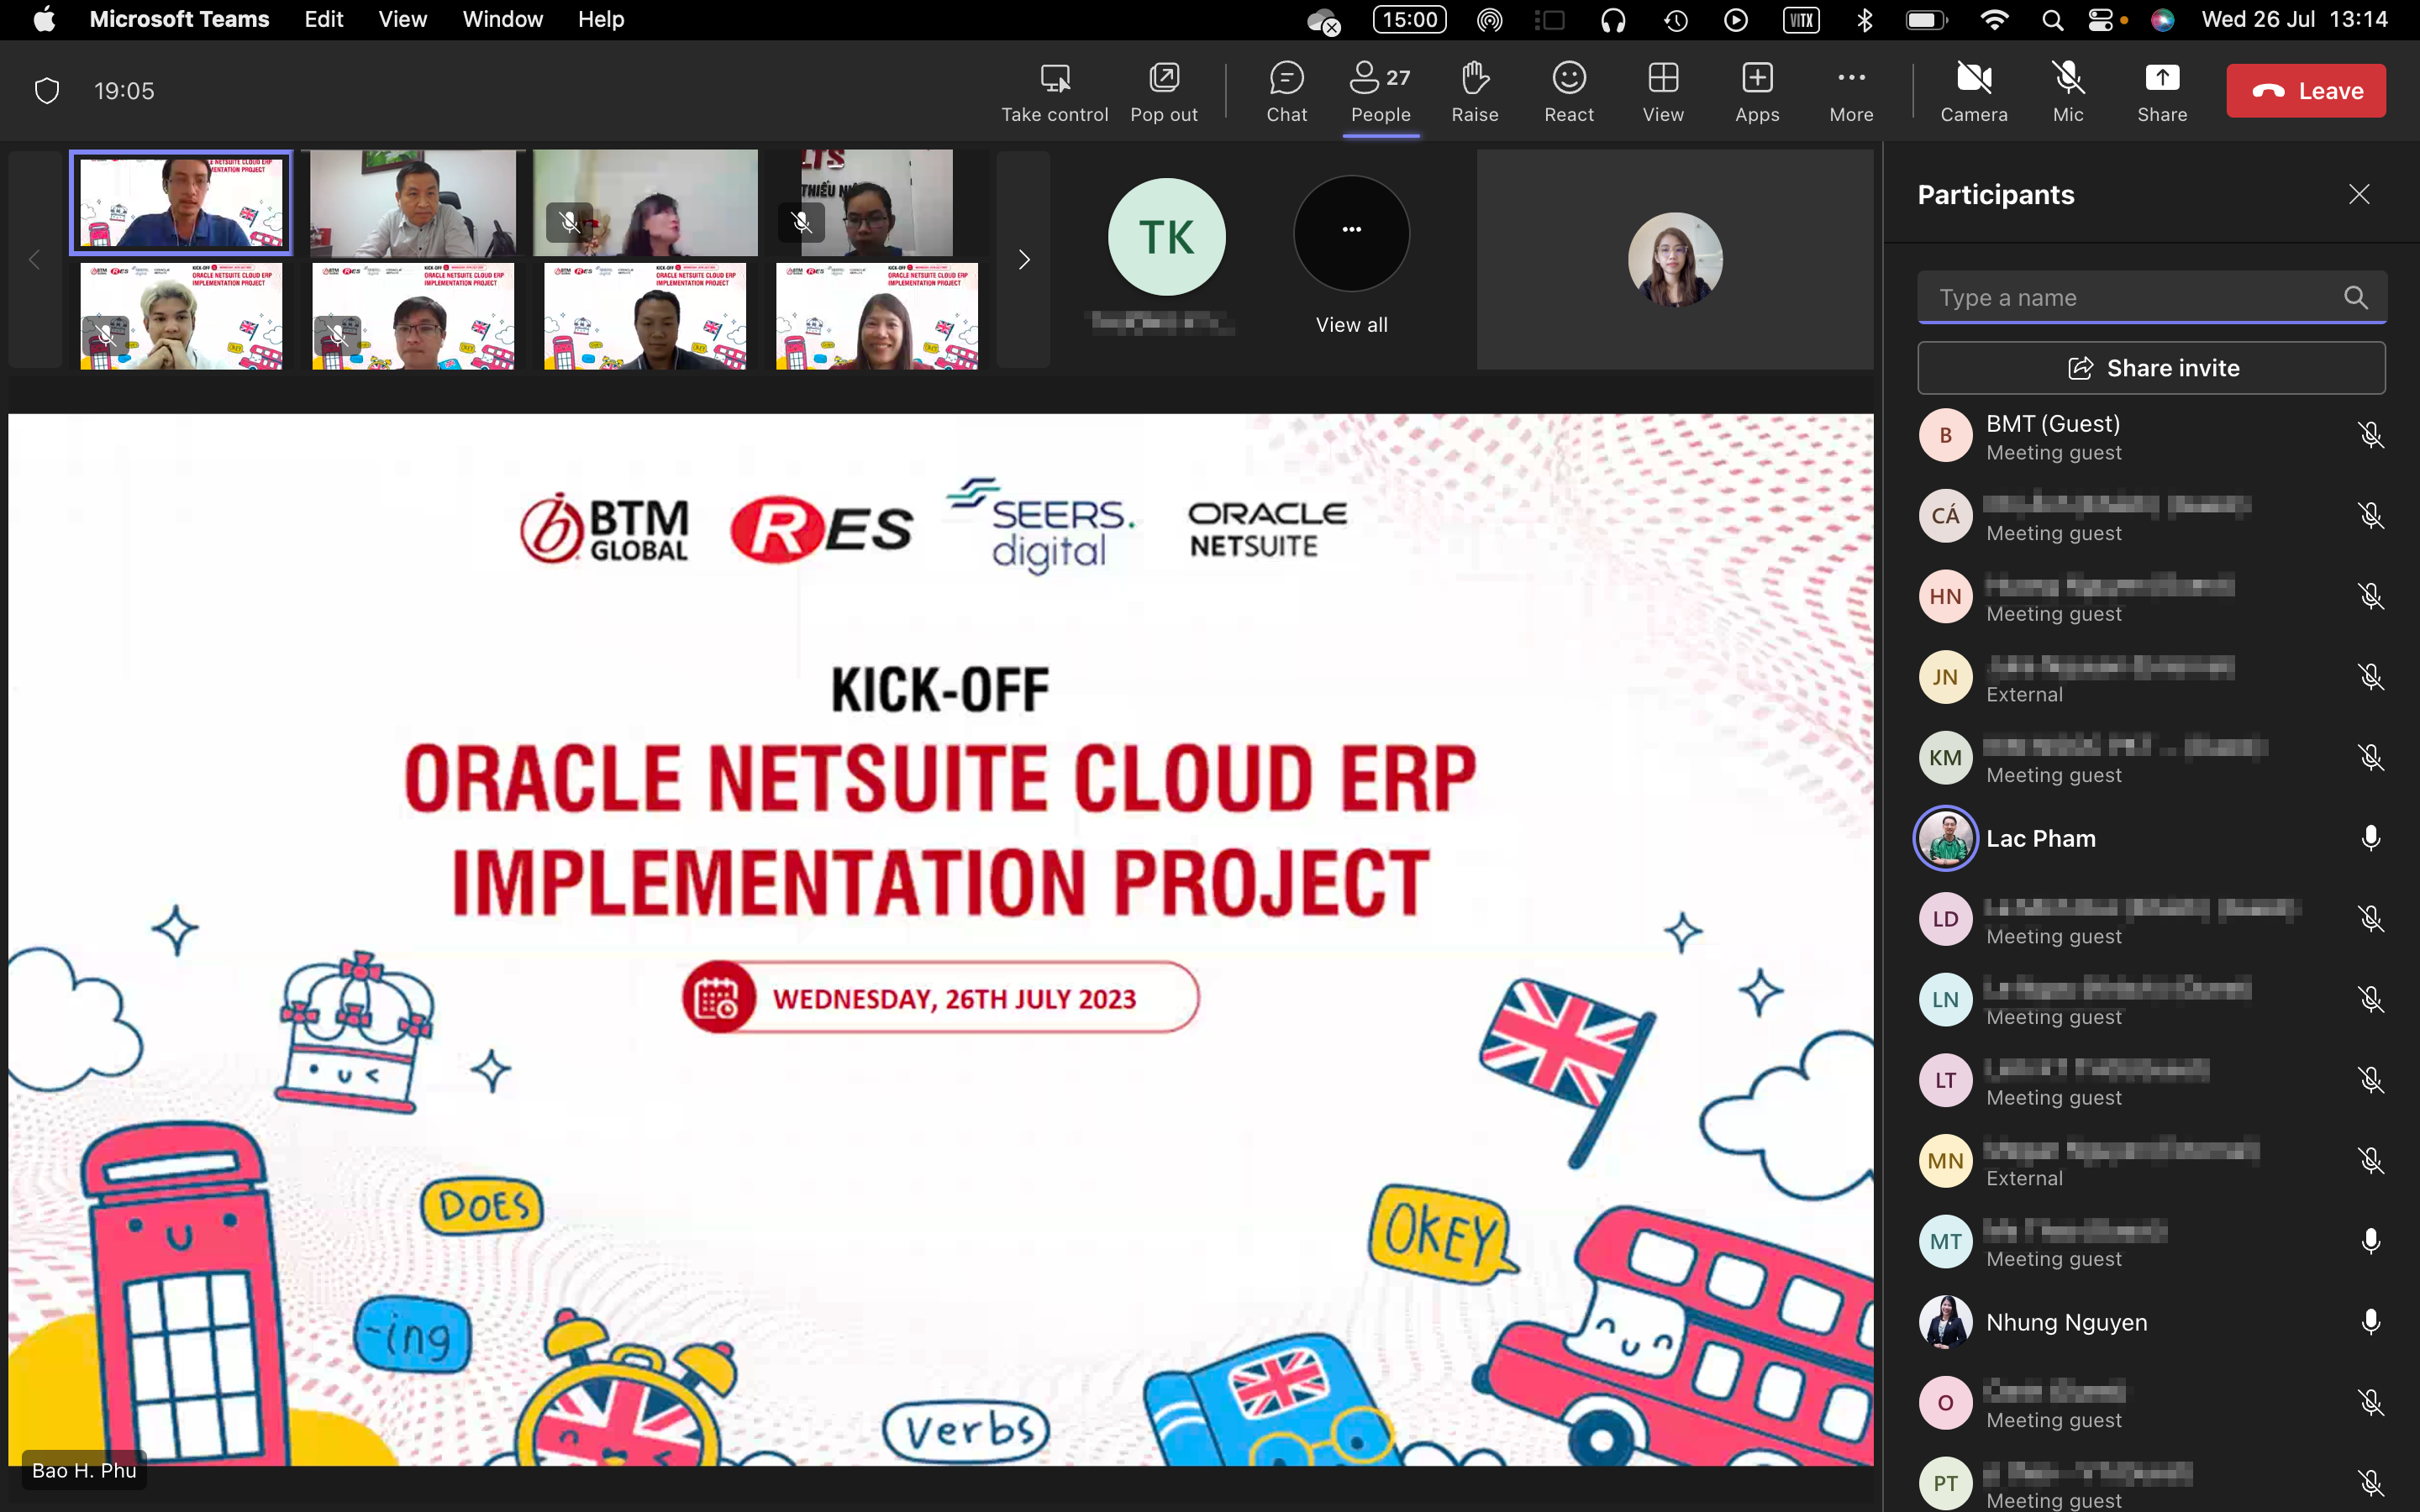2420x1512 pixels.
Task: Unmute the Mic
Action: (x=2068, y=92)
